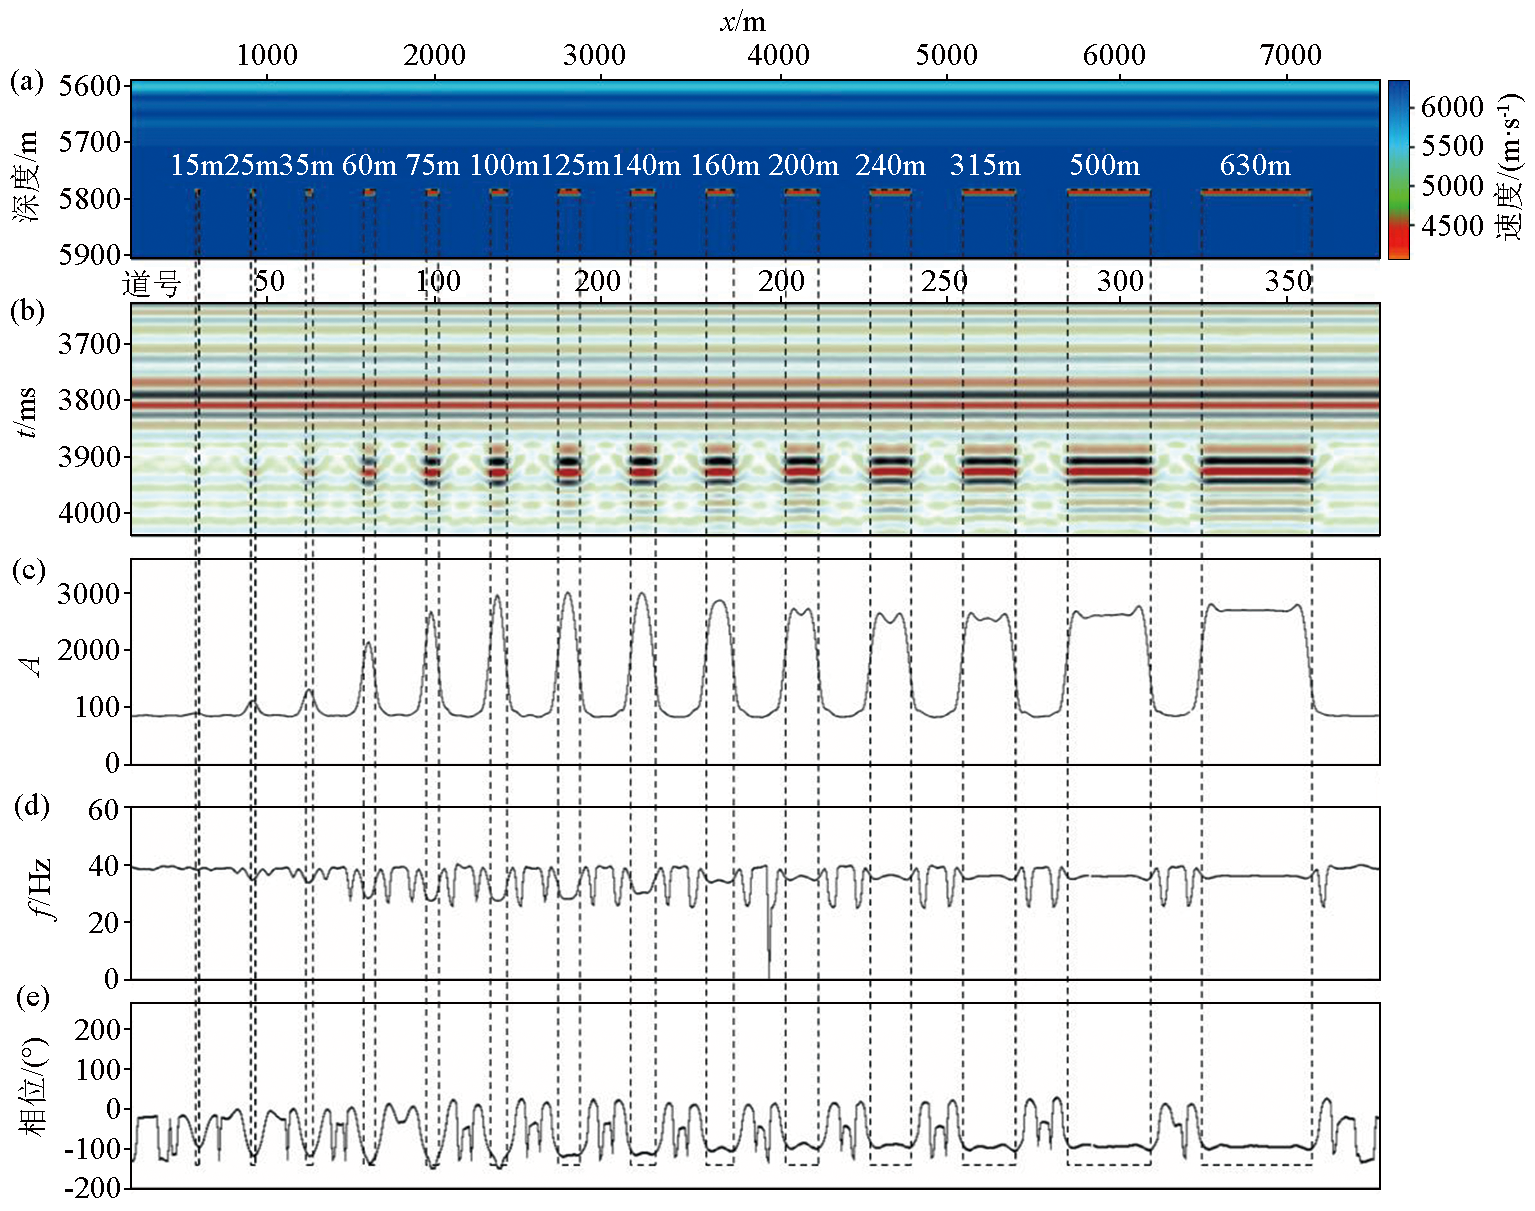The height and width of the screenshot is (1211, 1535).
Task: Click the 7000 tick on x/m axis
Action: point(1291,55)
